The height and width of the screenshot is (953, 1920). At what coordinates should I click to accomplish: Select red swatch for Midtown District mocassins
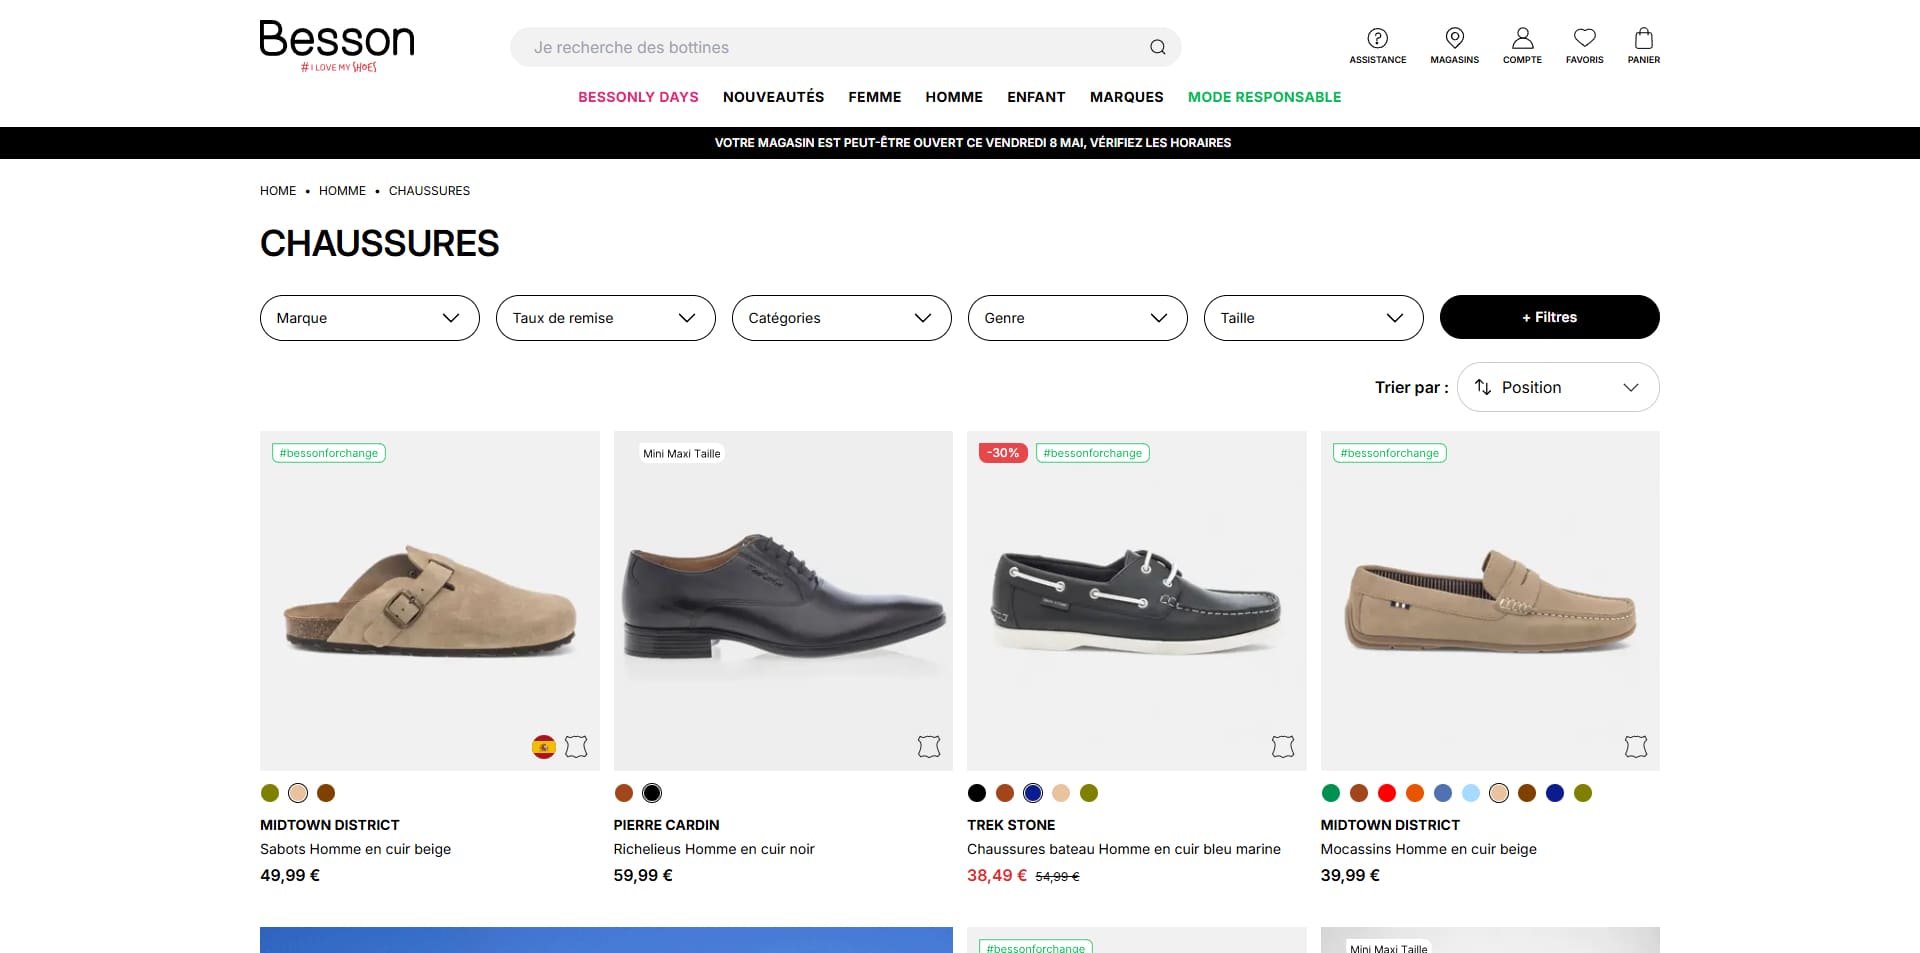[x=1387, y=793]
